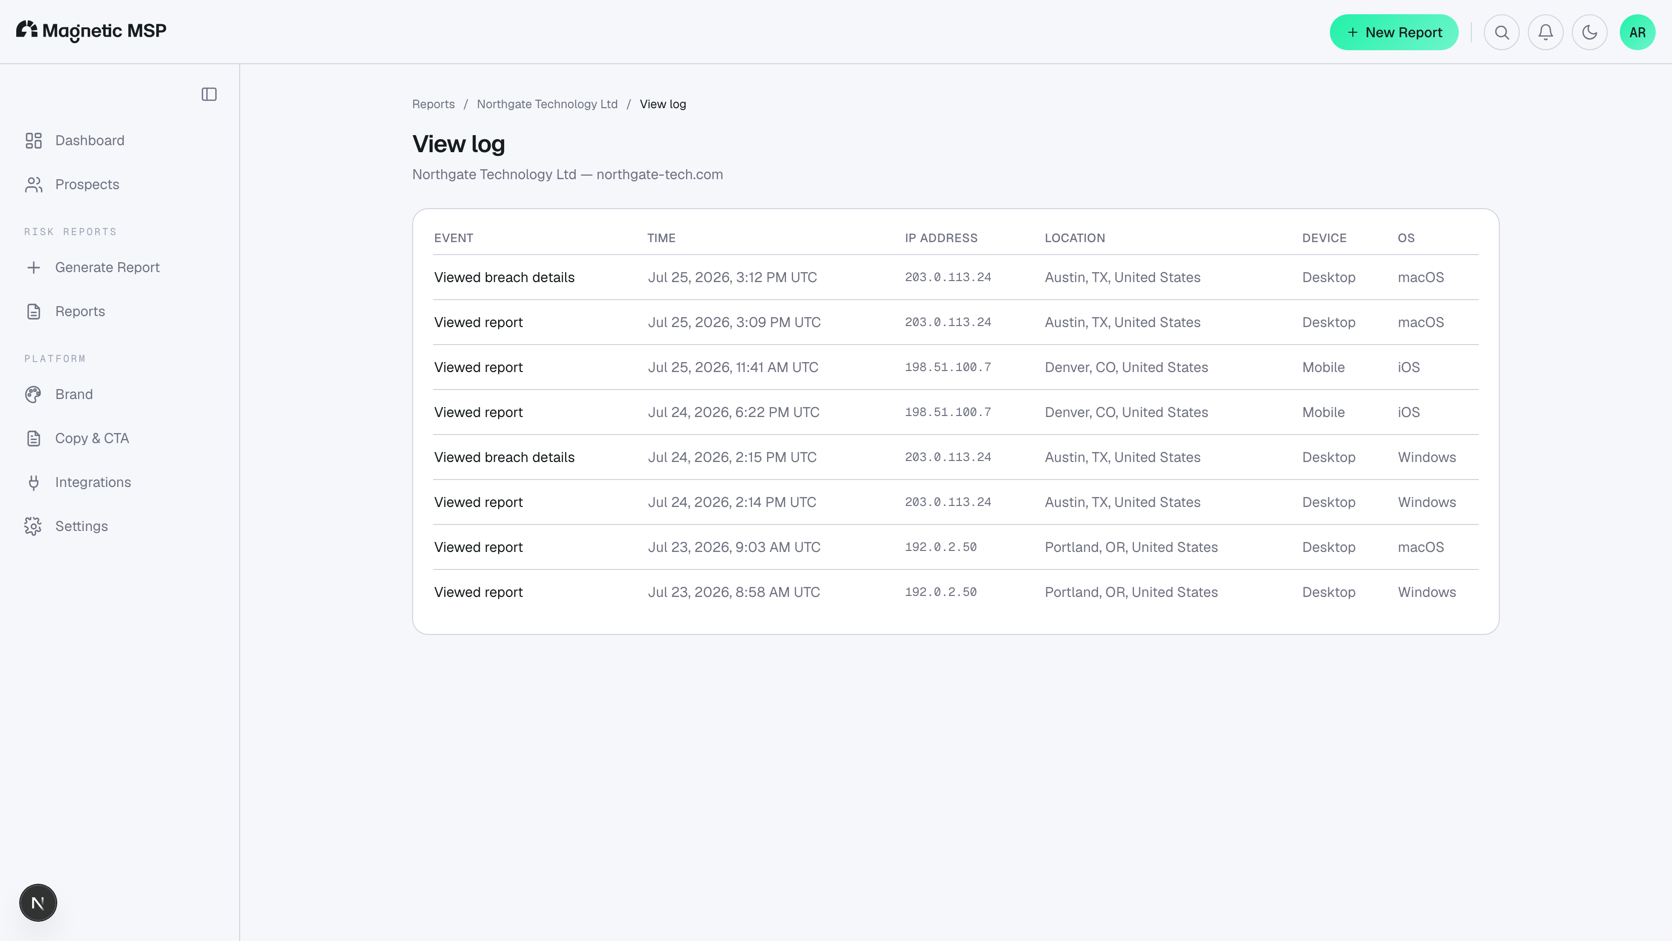The image size is (1672, 941).
Task: Click the Settings gear icon
Action: tap(34, 527)
